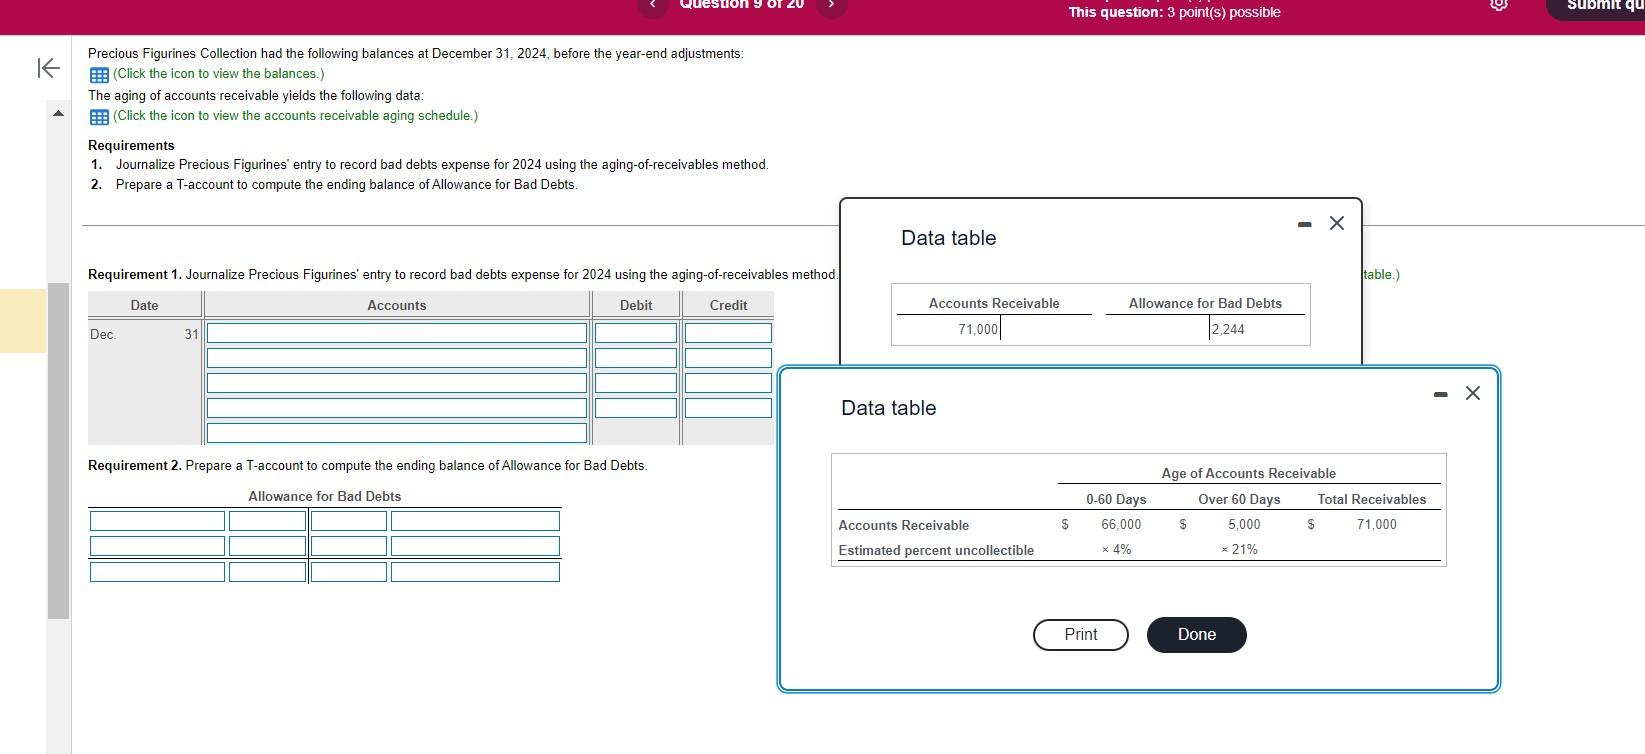Select fourth Accounts input row
Image resolution: width=1645 pixels, height=754 pixels.
click(397, 408)
